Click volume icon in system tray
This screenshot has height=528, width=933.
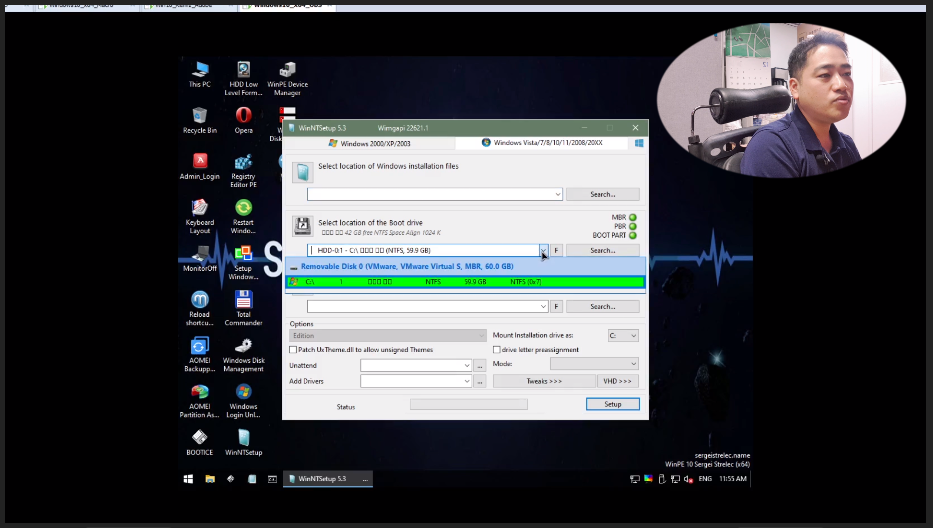coord(688,479)
